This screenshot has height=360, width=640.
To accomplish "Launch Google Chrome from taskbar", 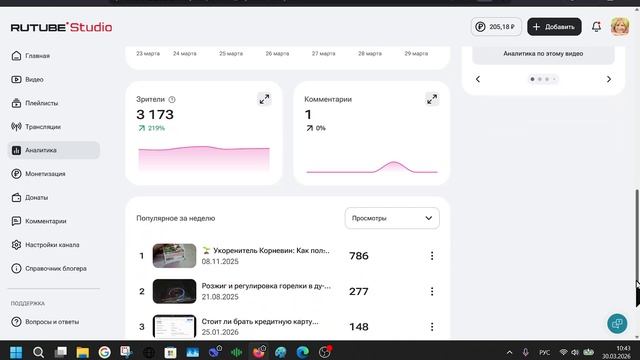I will point(104,352).
